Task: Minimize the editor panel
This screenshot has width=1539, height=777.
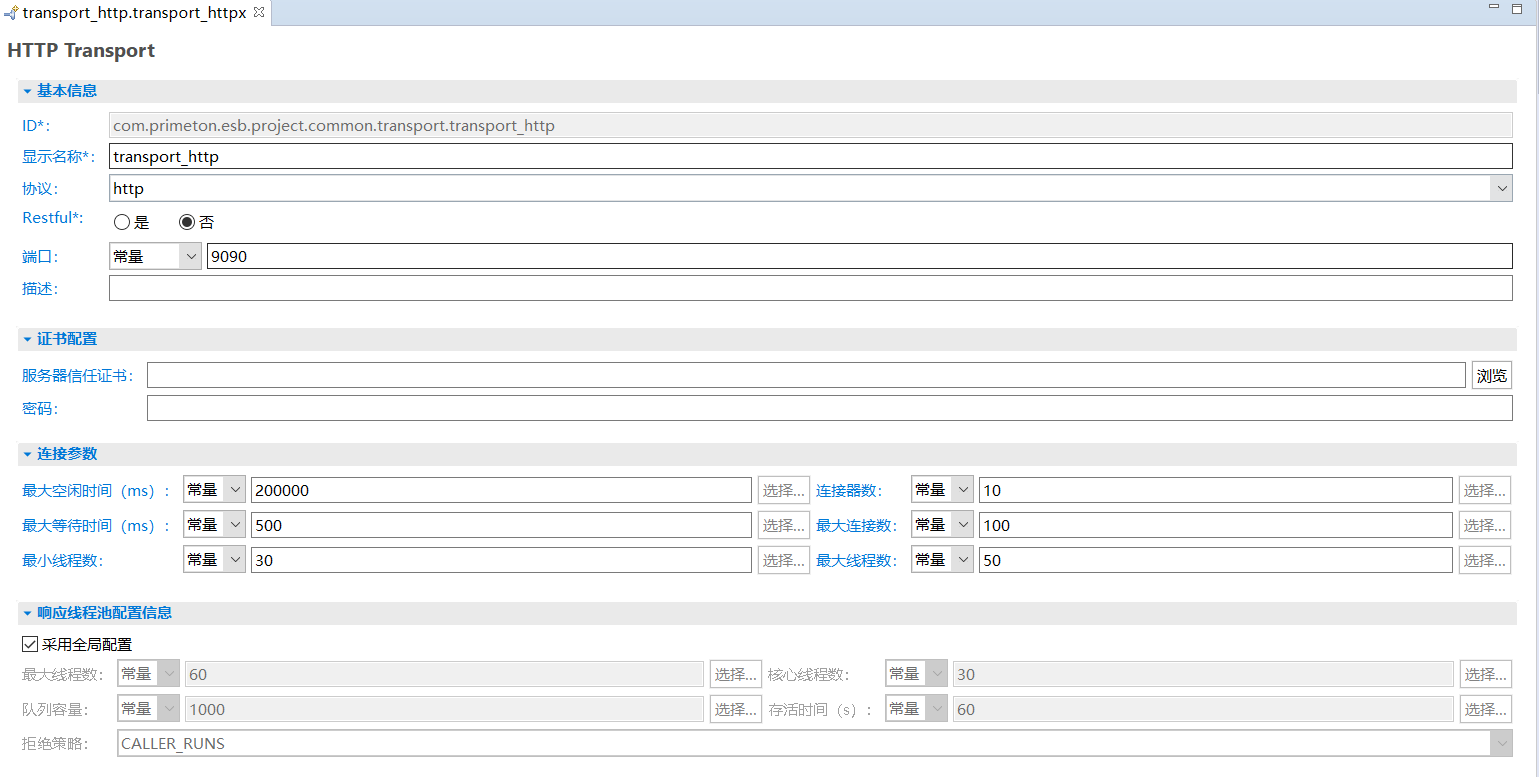Action: [1494, 8]
